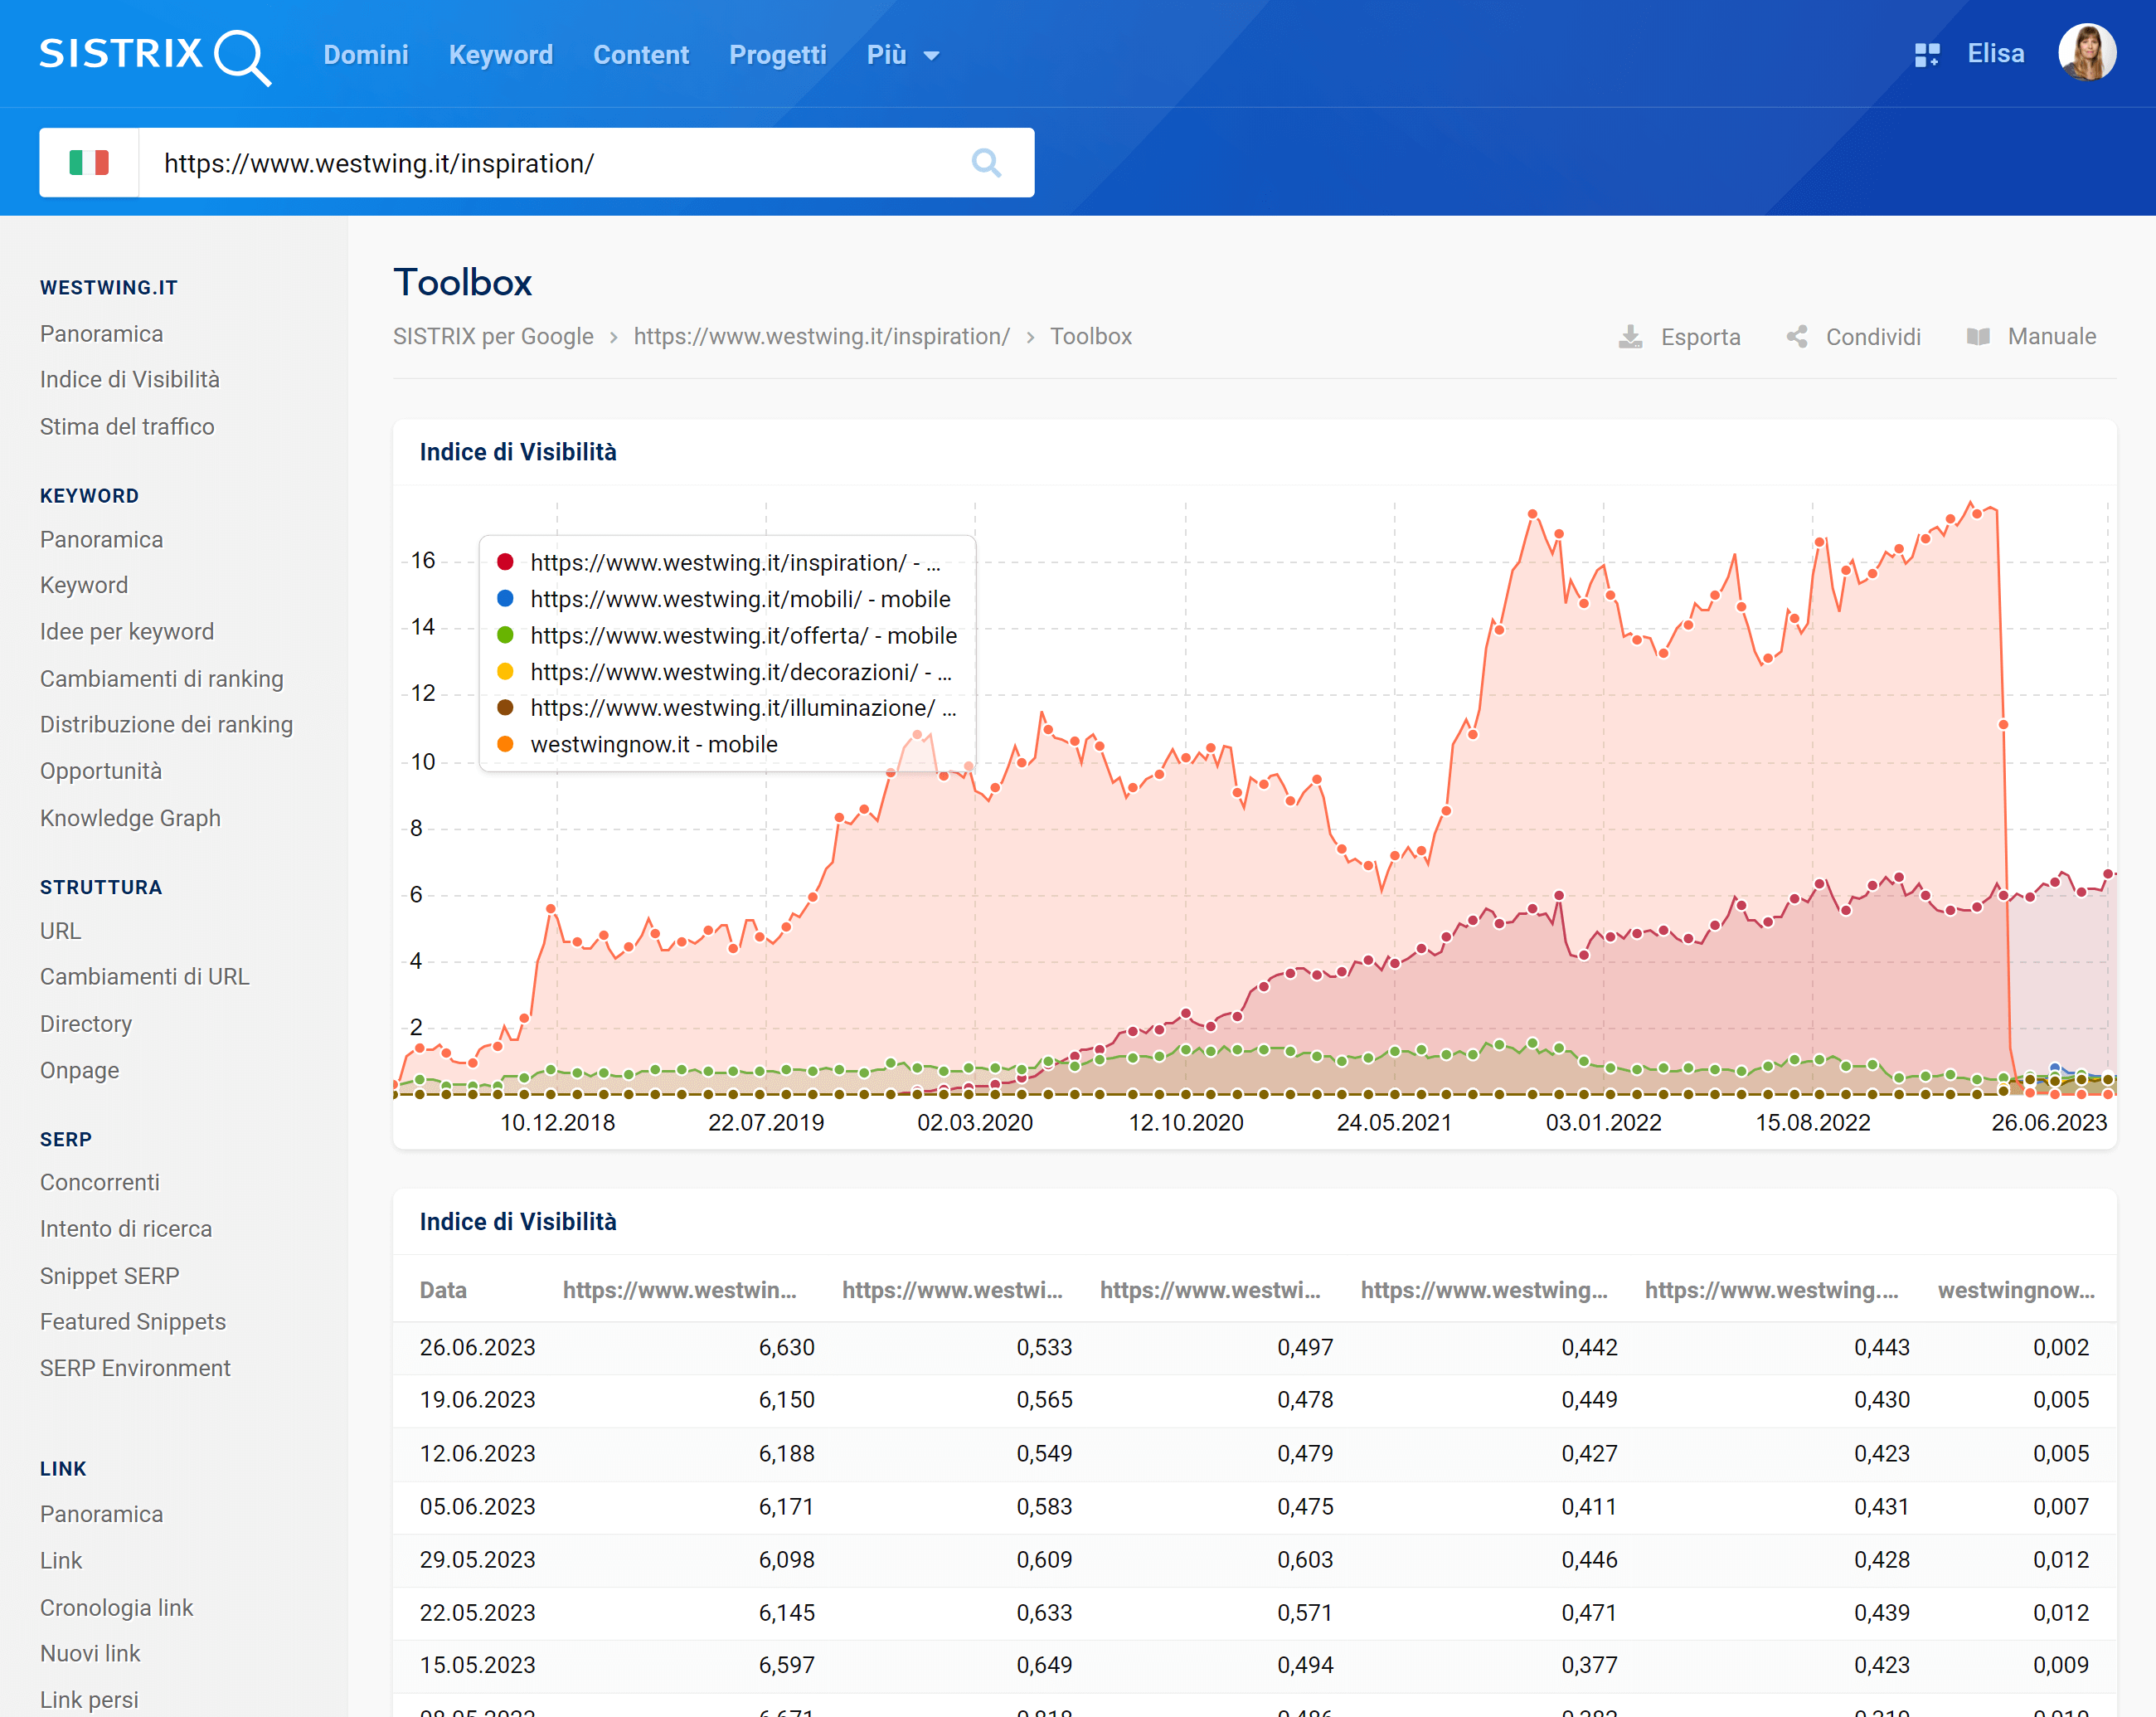This screenshot has width=2156, height=1717.
Task: Click date 29.05.2023 row
Action: 478,1560
